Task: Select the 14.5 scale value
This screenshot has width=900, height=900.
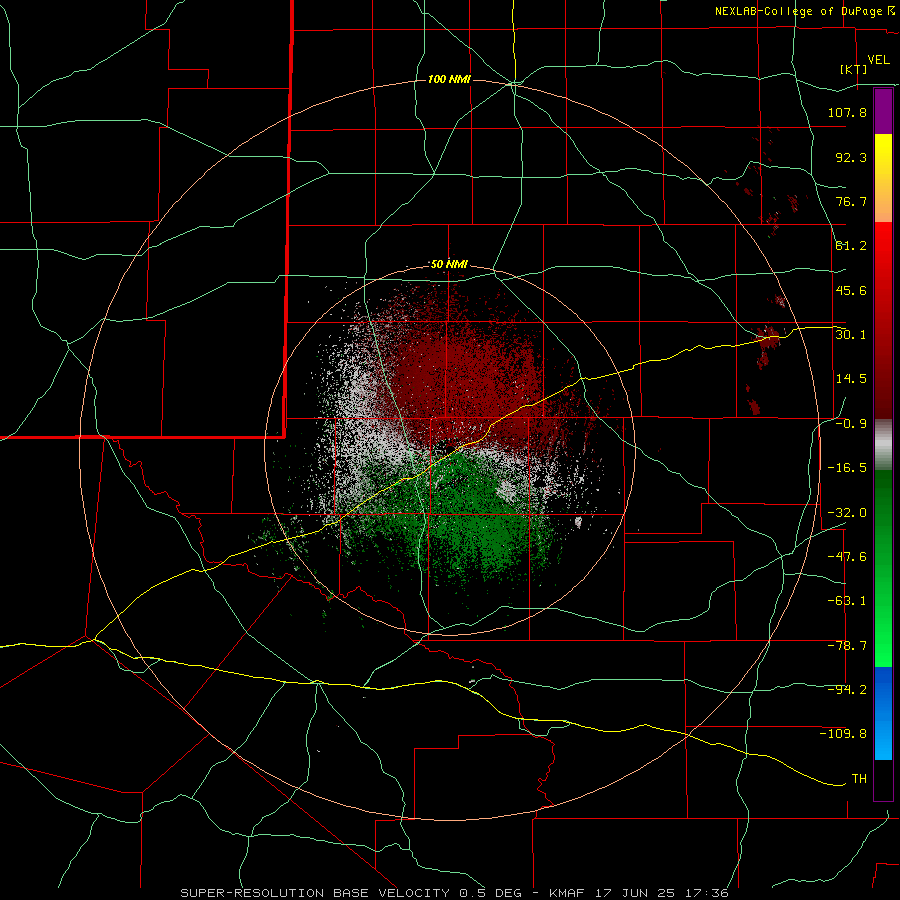Action: (851, 379)
